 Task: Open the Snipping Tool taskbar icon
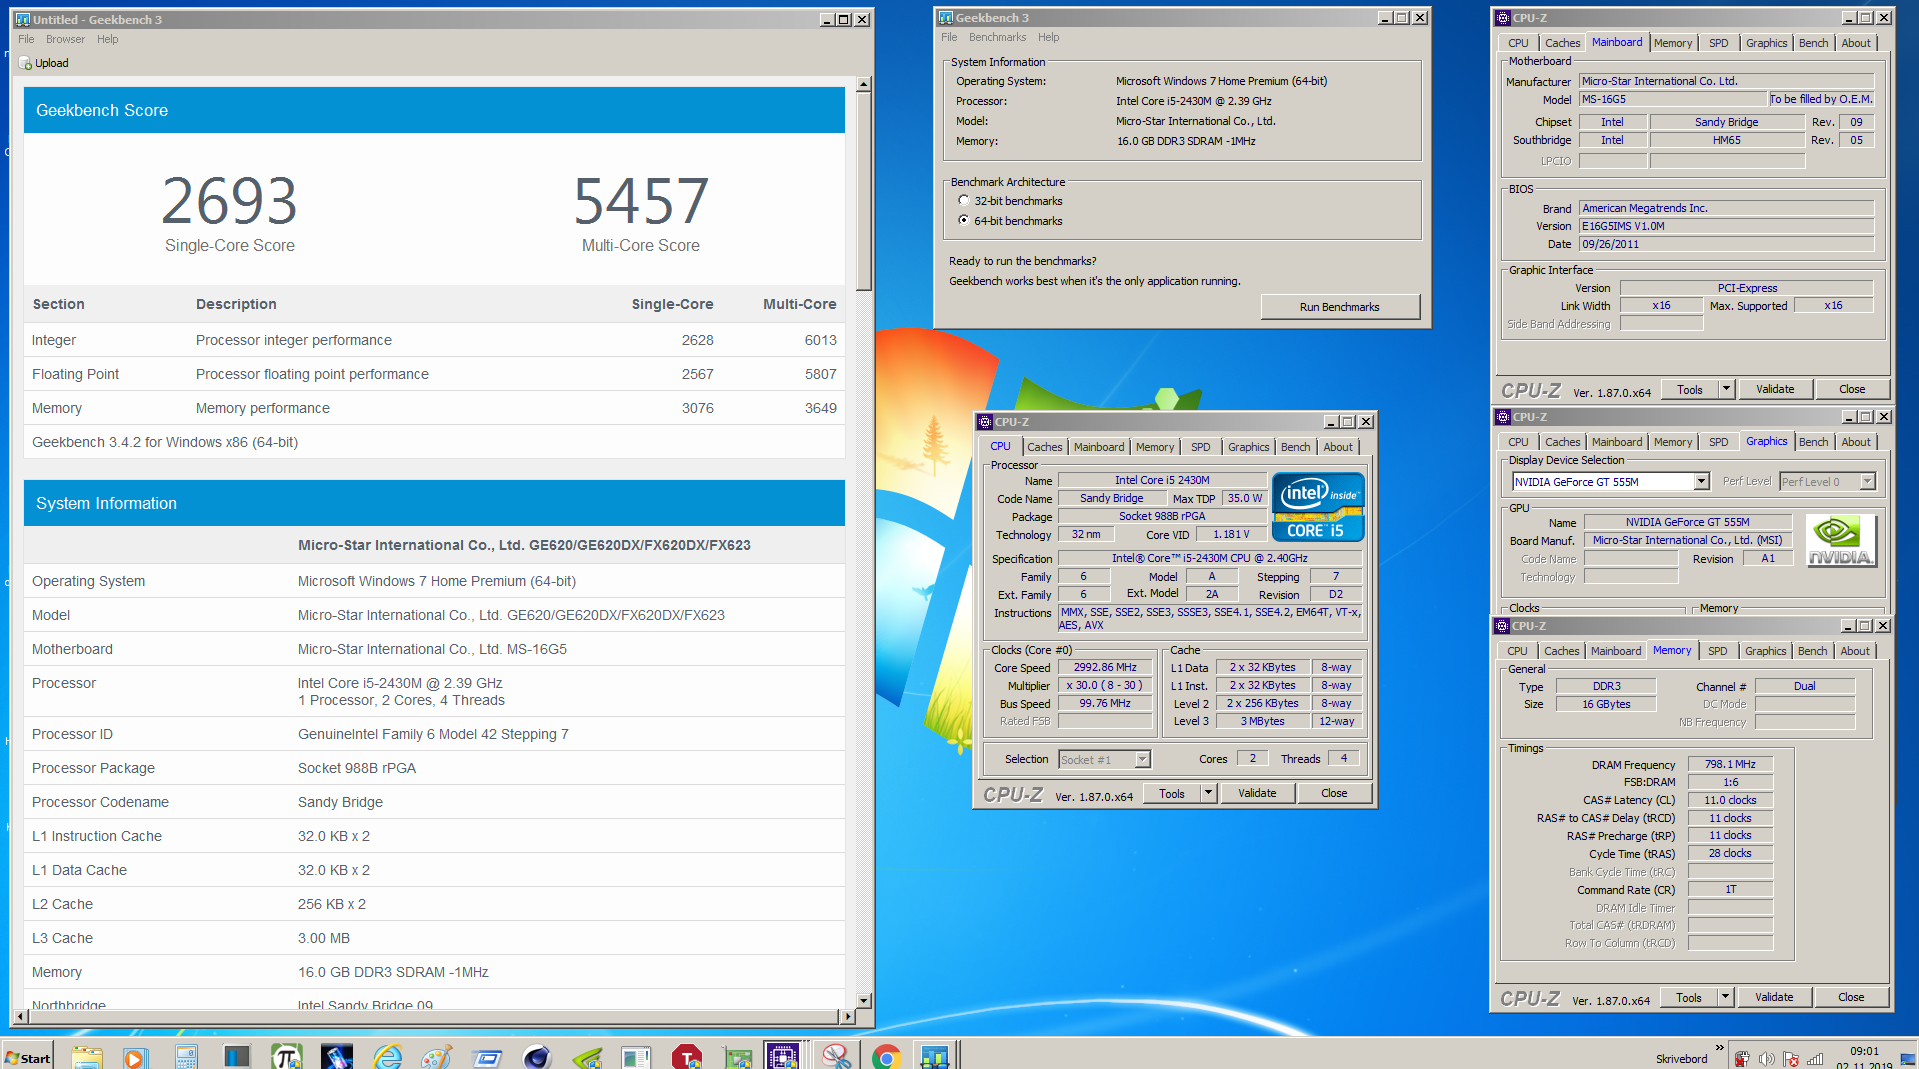click(x=836, y=1056)
